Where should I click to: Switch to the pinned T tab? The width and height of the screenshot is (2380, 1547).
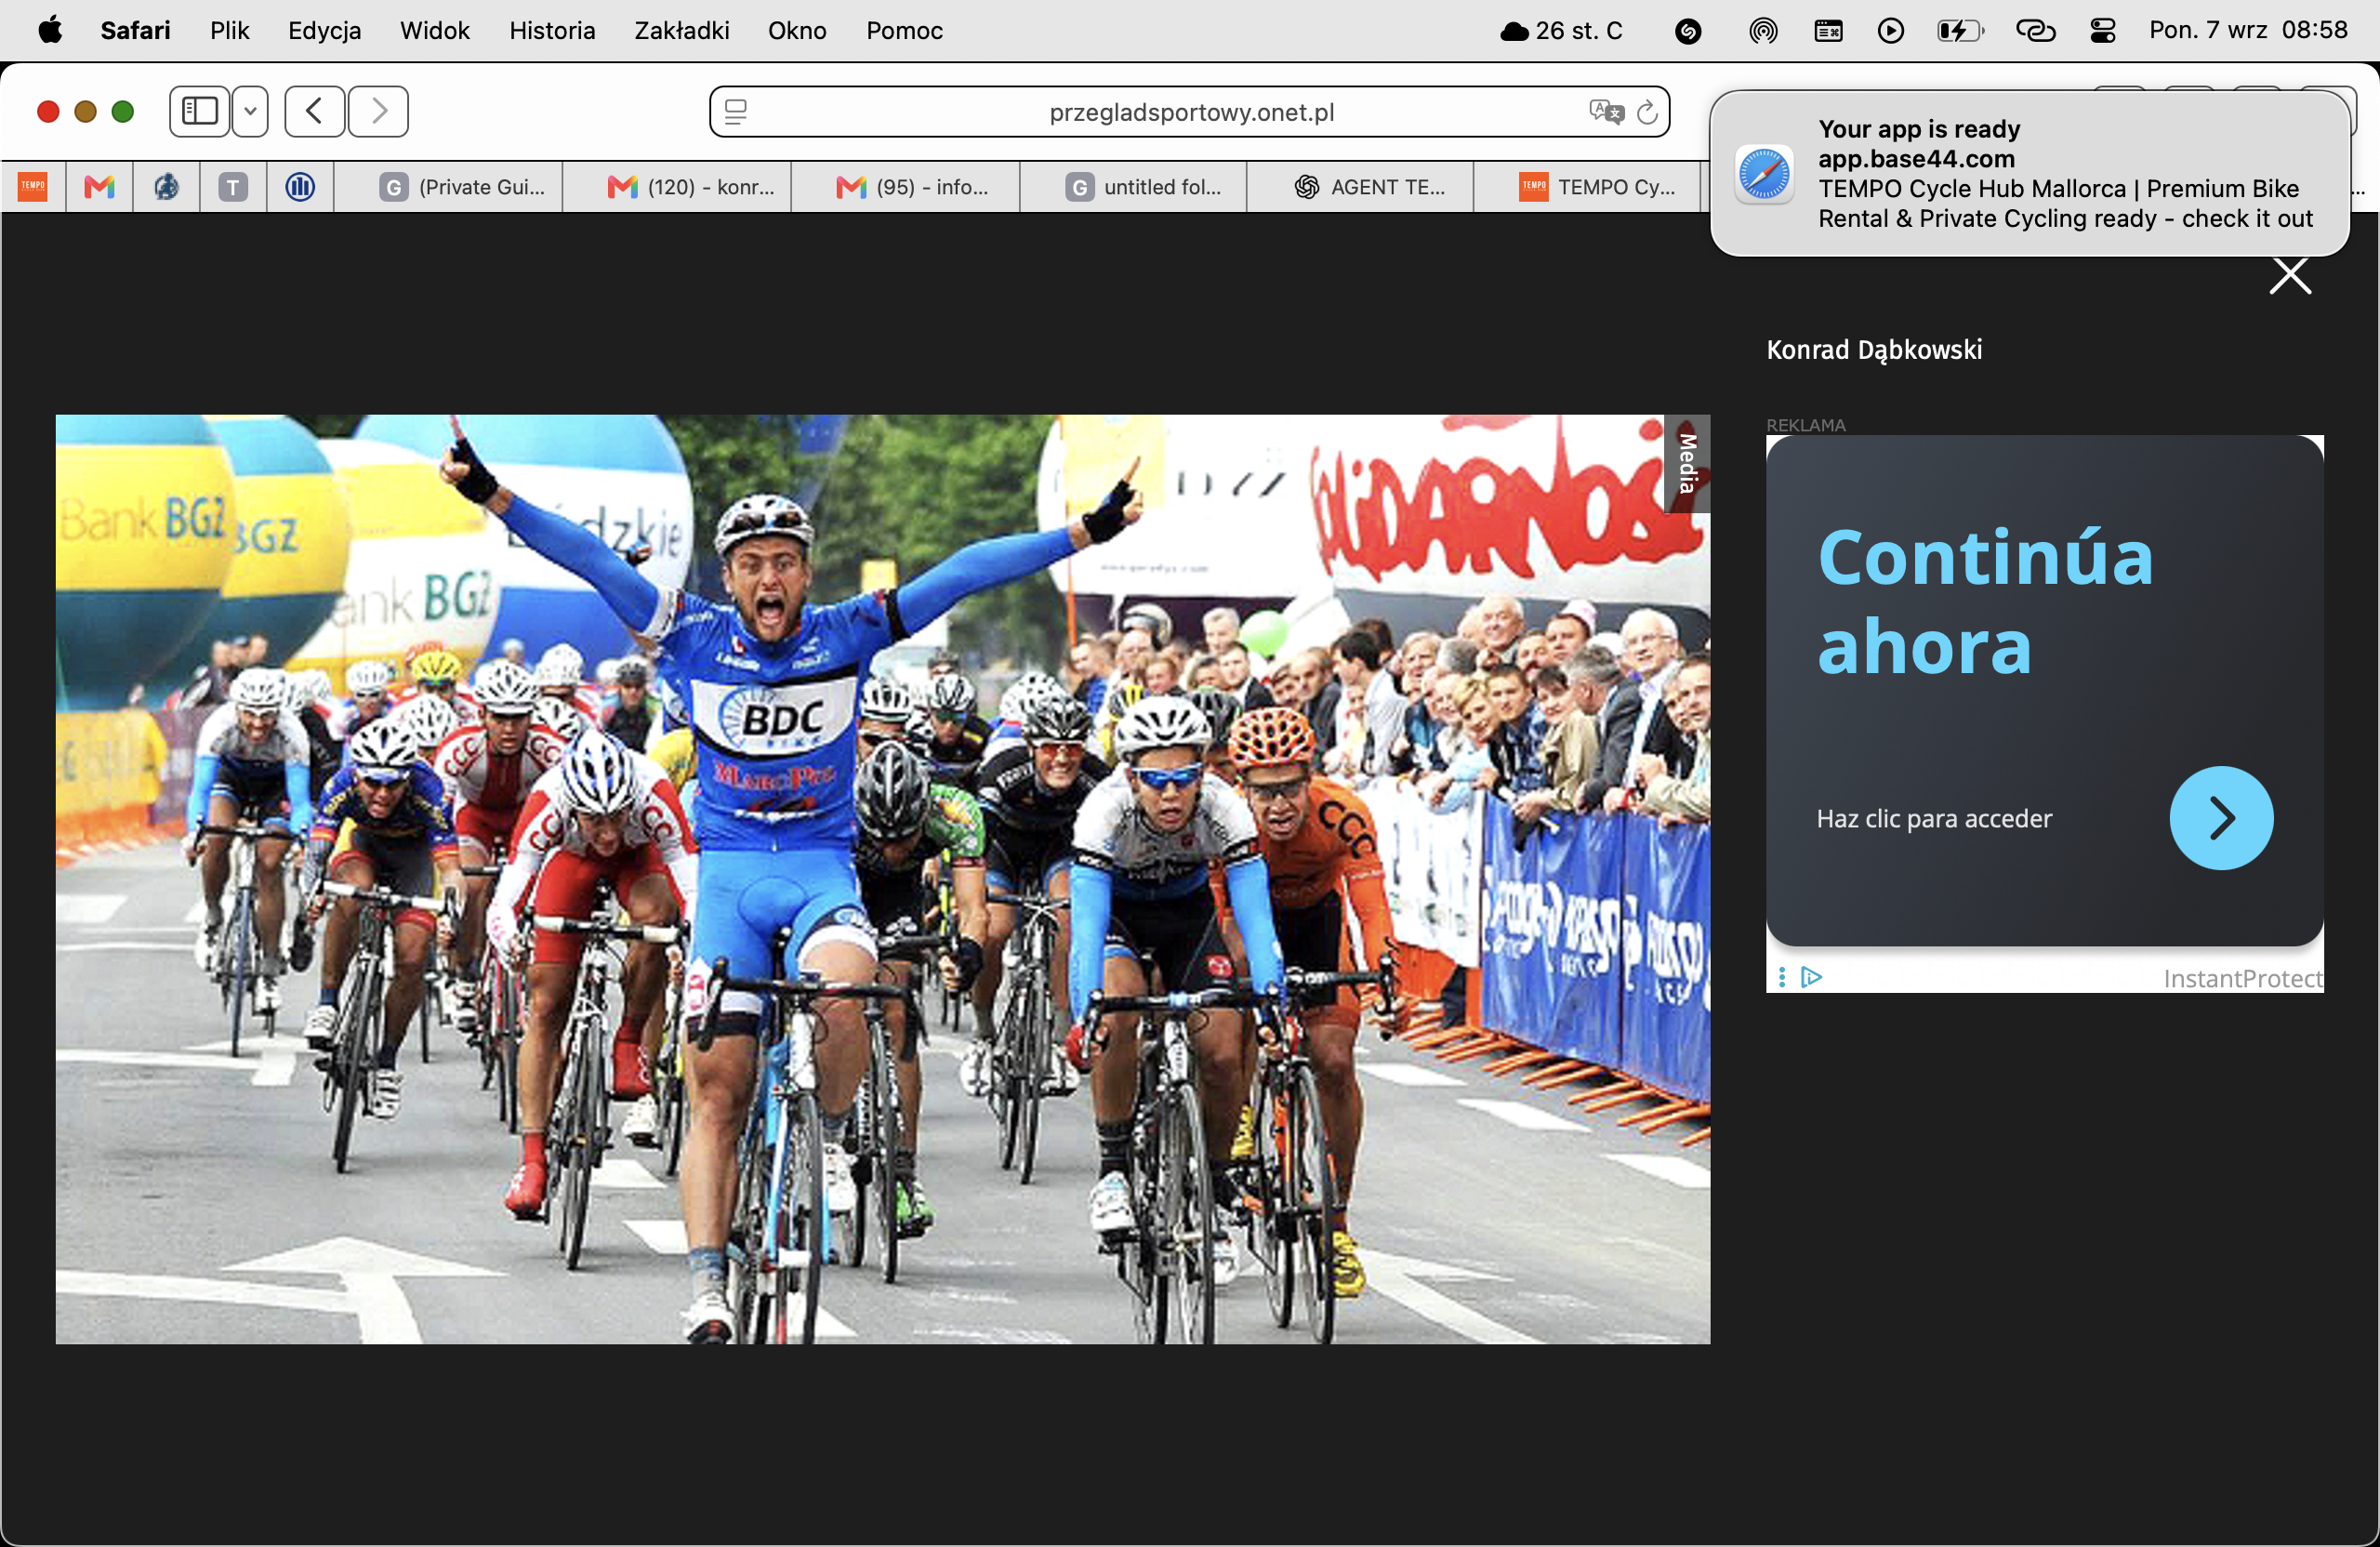coord(233,186)
